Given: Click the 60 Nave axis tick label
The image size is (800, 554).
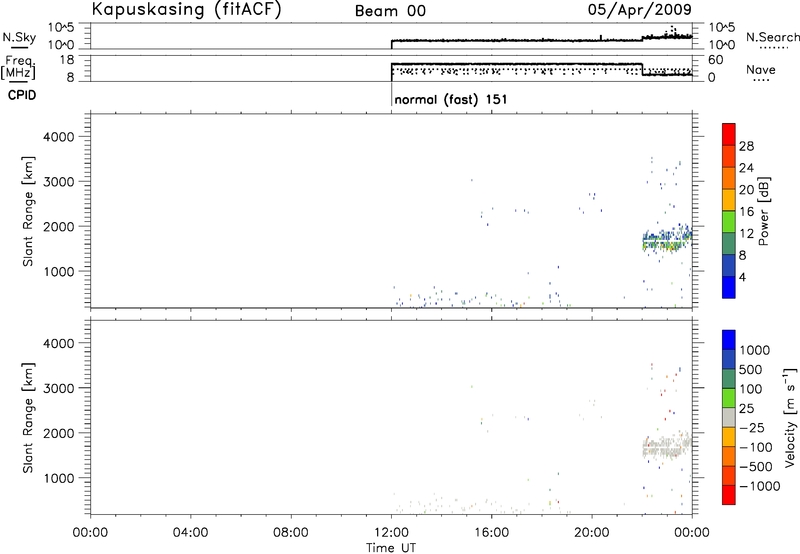Looking at the screenshot, I should 716,60.
